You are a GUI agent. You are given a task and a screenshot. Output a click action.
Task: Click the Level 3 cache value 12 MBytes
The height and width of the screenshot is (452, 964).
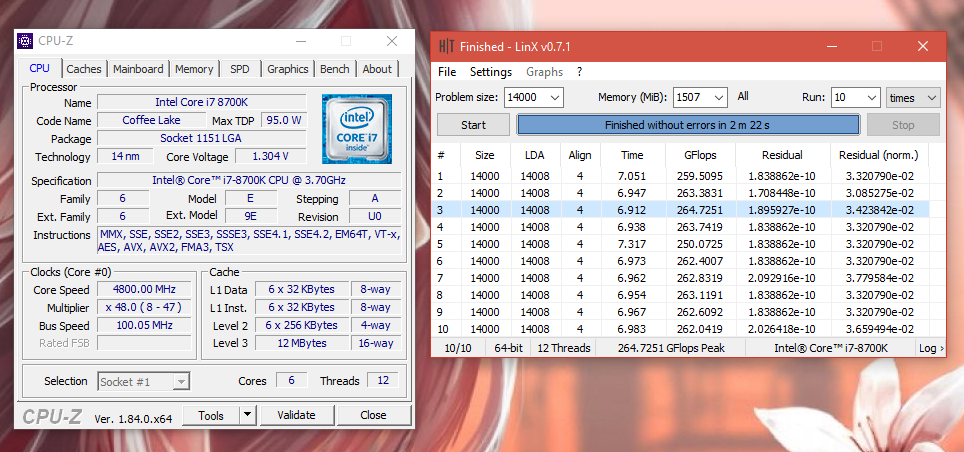[302, 343]
